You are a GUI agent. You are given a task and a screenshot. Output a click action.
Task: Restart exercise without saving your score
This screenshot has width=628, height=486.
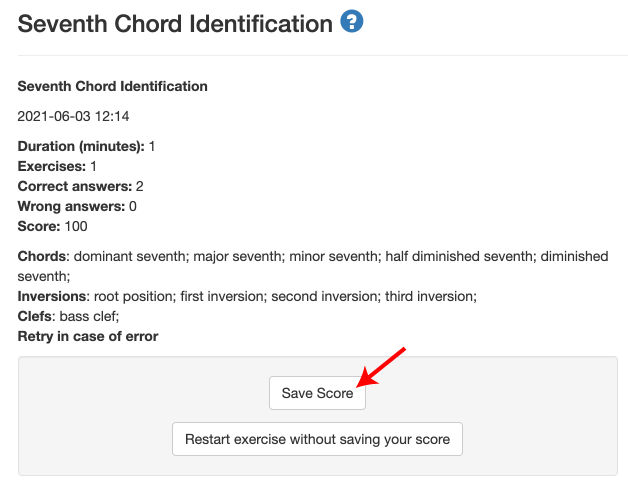(317, 439)
